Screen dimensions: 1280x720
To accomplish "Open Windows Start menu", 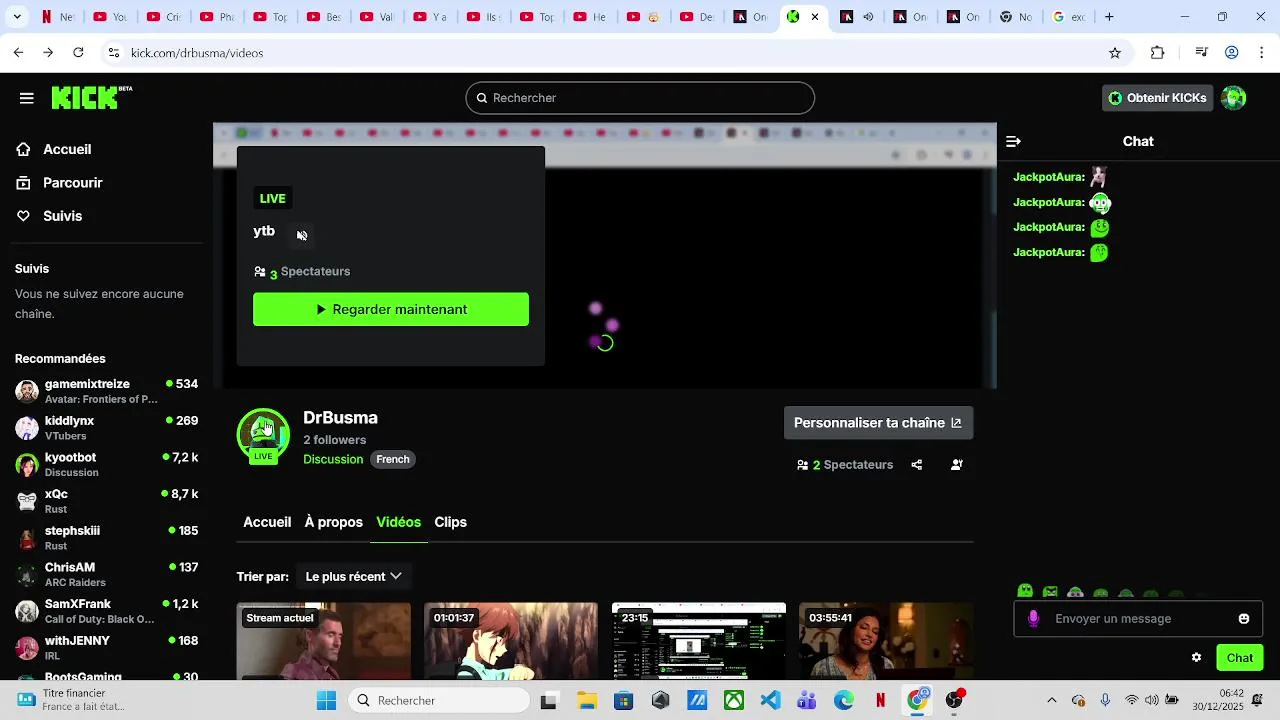I will [327, 701].
